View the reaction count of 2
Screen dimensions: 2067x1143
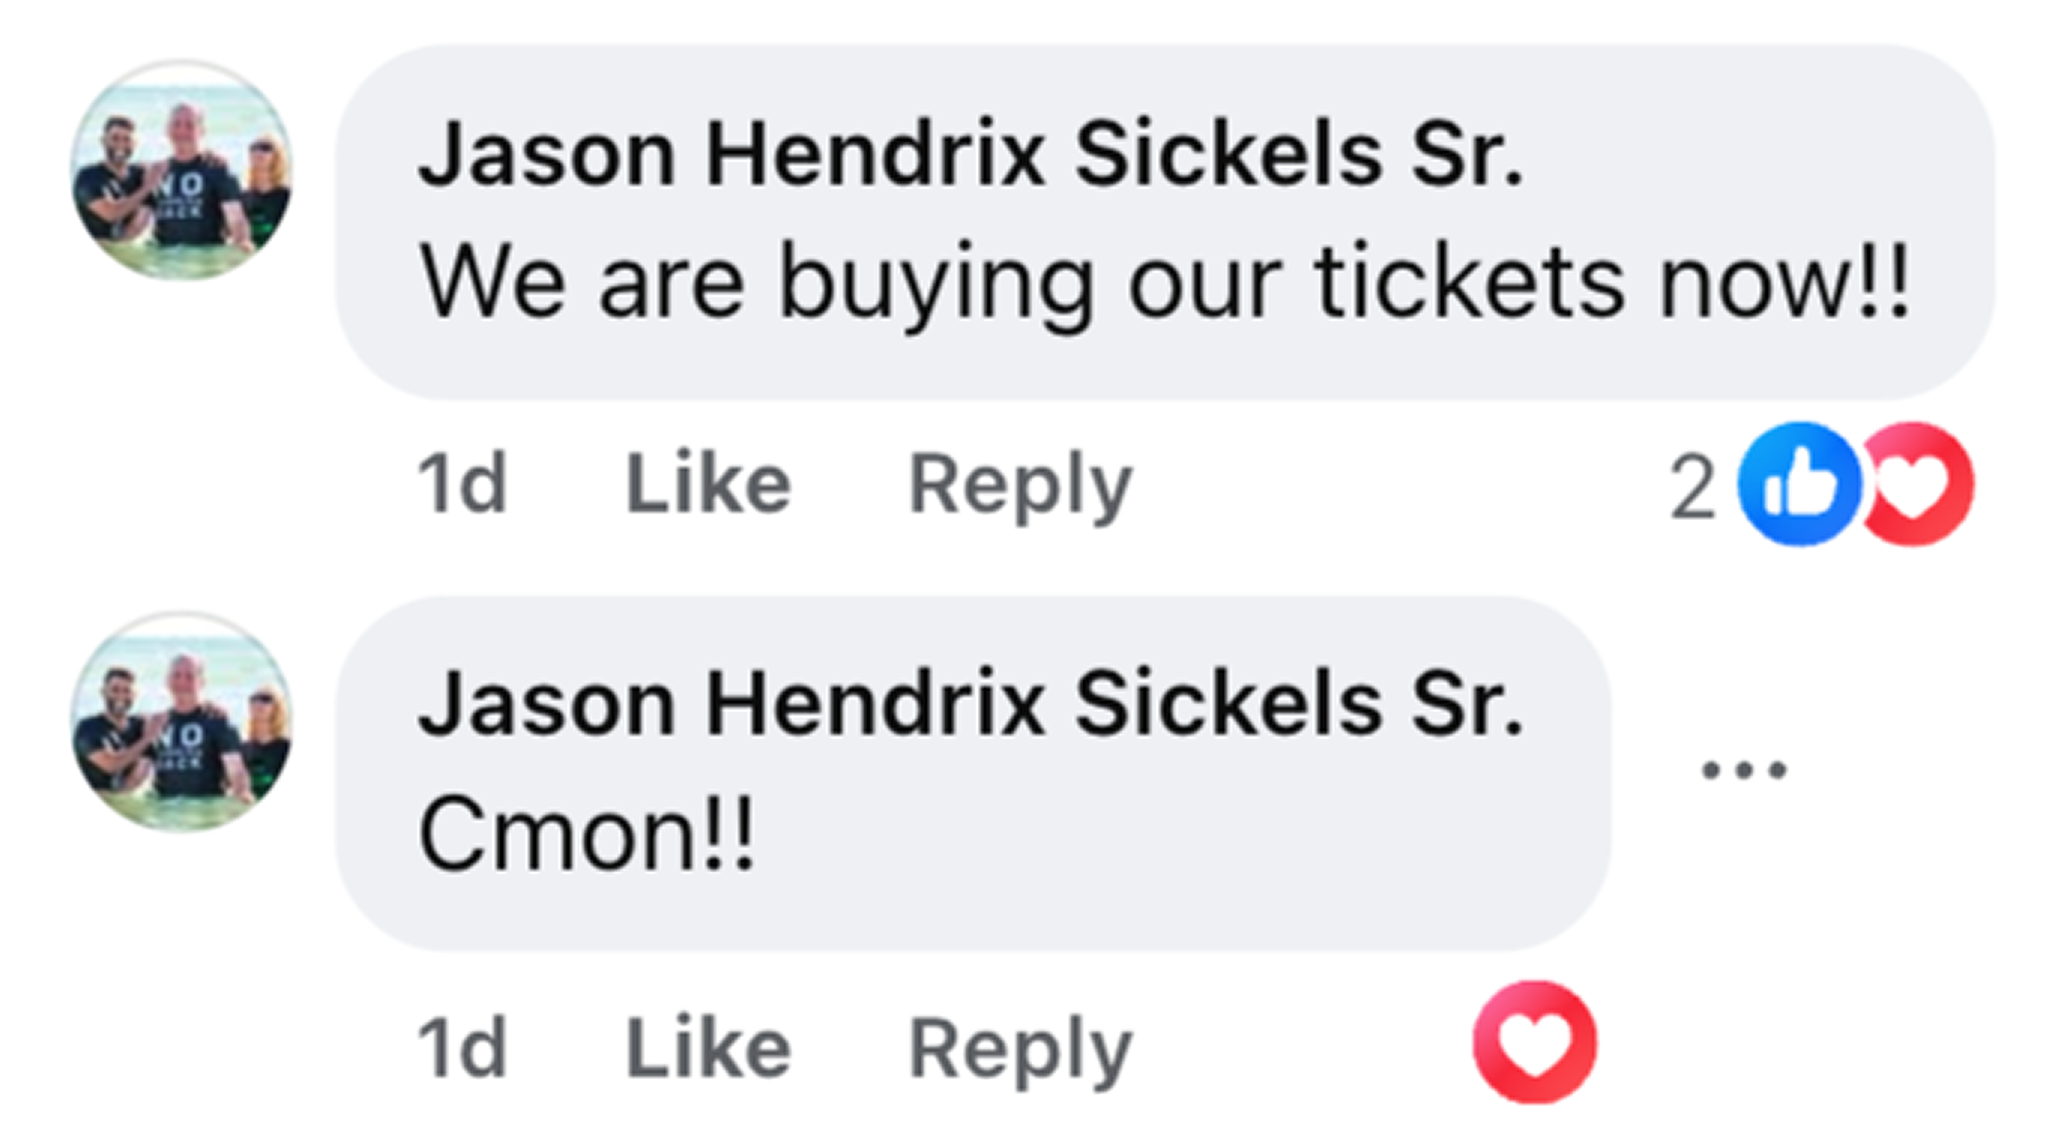[x=1692, y=488]
